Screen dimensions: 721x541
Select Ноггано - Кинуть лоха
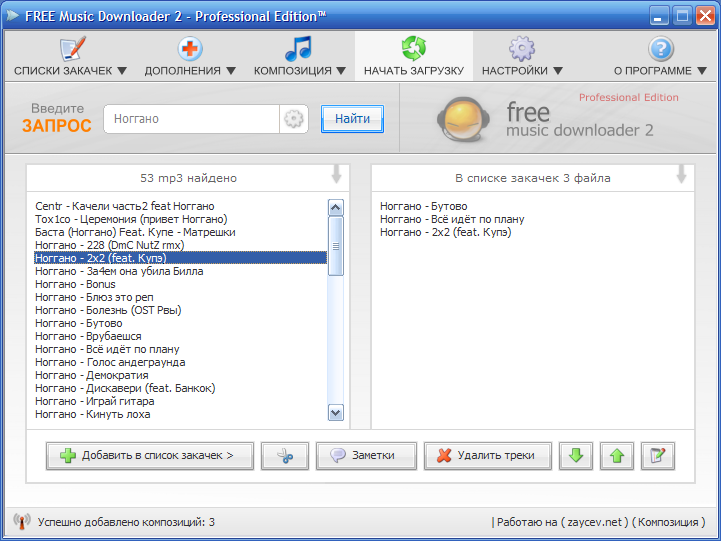[x=92, y=414]
